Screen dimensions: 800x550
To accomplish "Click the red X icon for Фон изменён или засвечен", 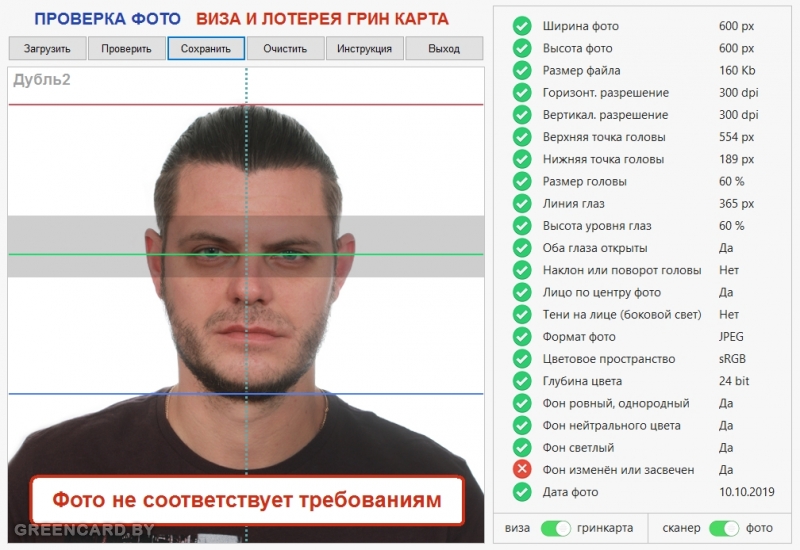I will point(522,469).
